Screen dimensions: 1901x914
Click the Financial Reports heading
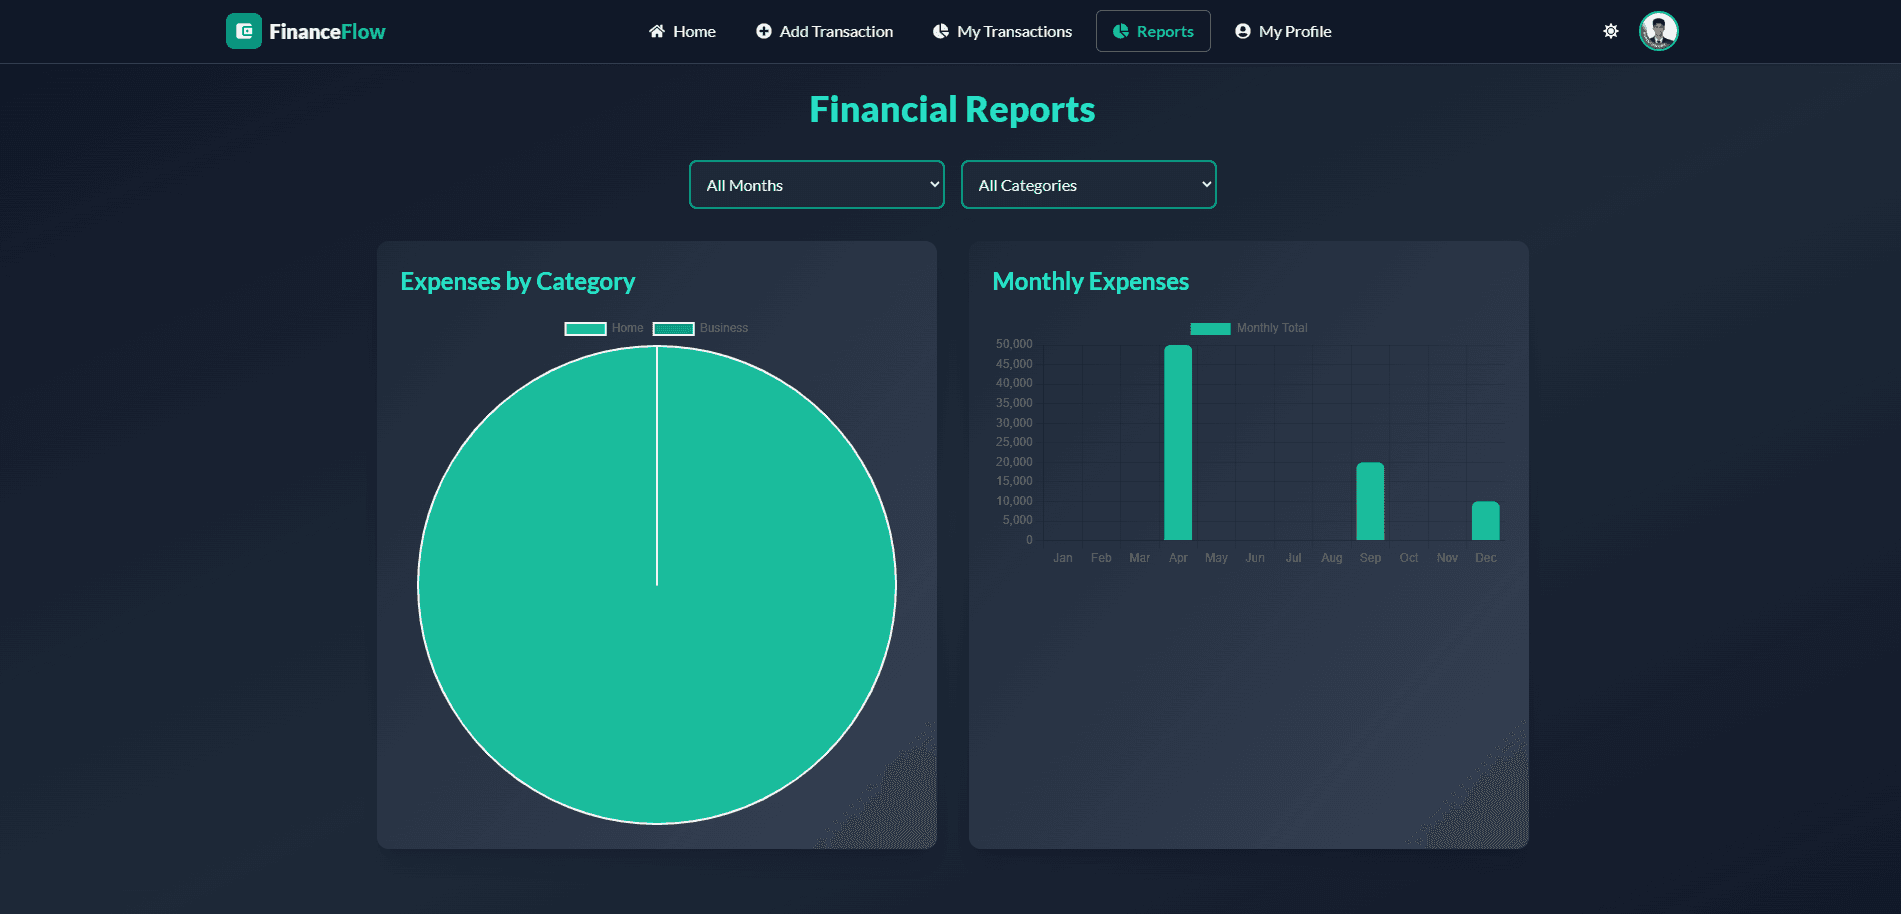click(x=952, y=109)
